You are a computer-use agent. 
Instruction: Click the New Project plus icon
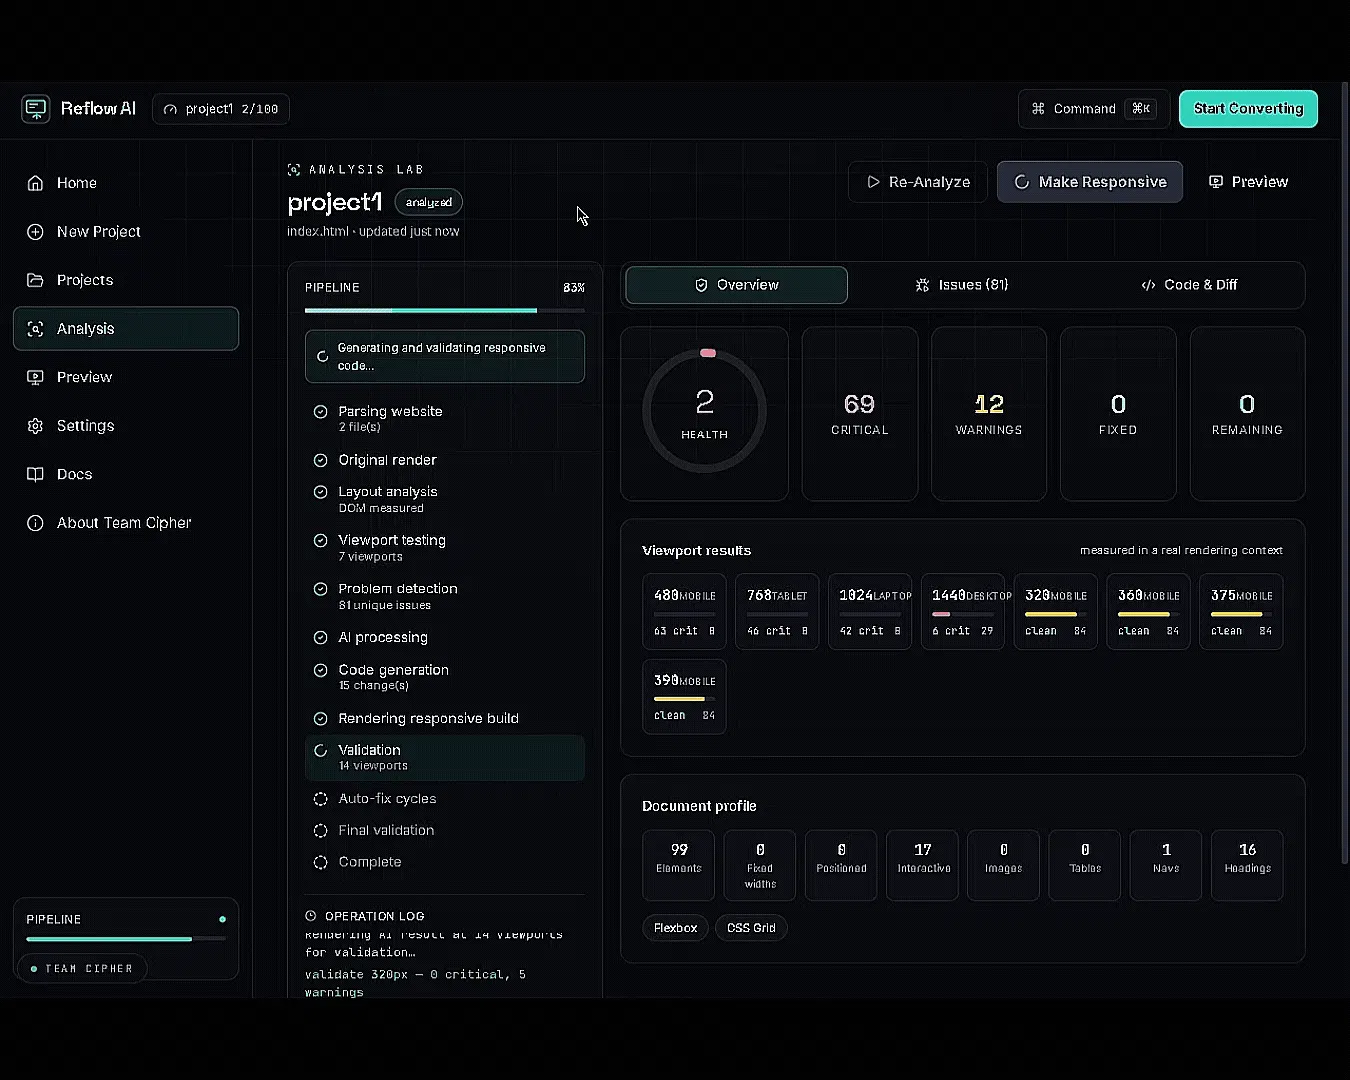tap(35, 232)
